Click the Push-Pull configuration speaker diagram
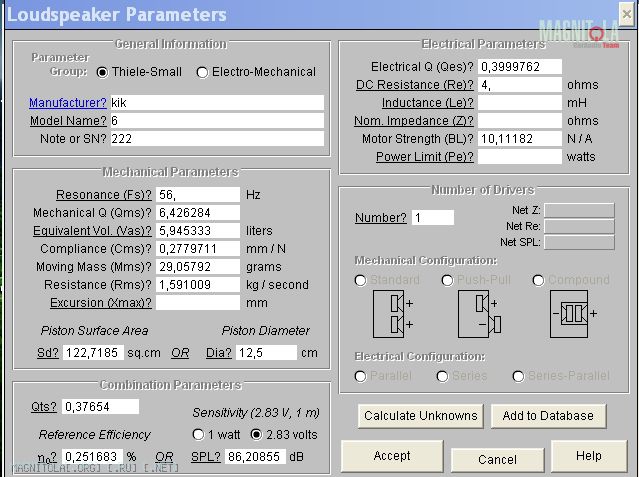639x477 pixels. tap(478, 313)
